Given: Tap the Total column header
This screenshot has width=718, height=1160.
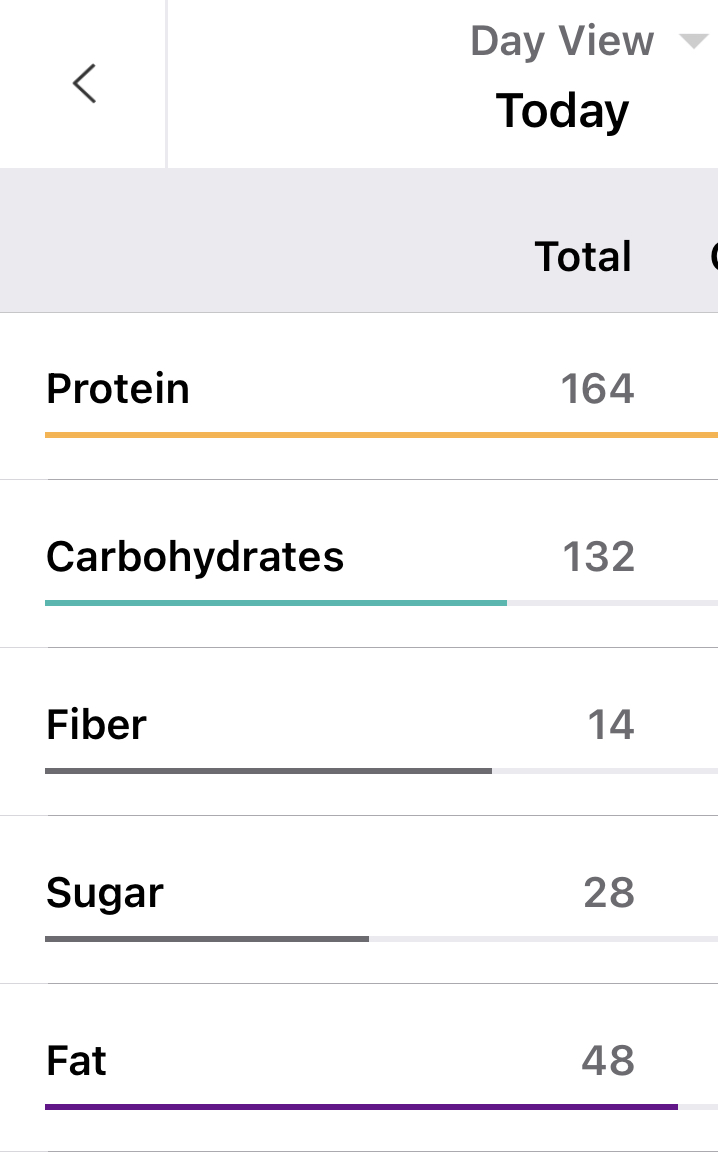Looking at the screenshot, I should coord(583,256).
